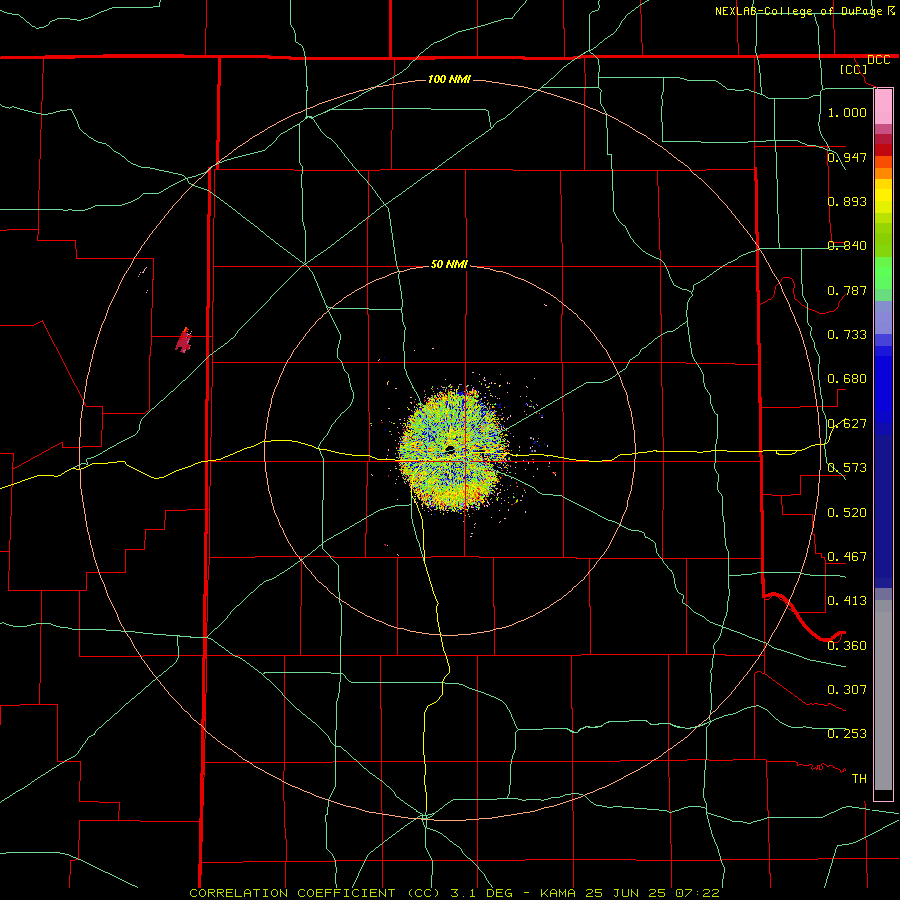The height and width of the screenshot is (900, 900).
Task: Click the magenta echo blob west of the radar
Action: click(x=184, y=340)
